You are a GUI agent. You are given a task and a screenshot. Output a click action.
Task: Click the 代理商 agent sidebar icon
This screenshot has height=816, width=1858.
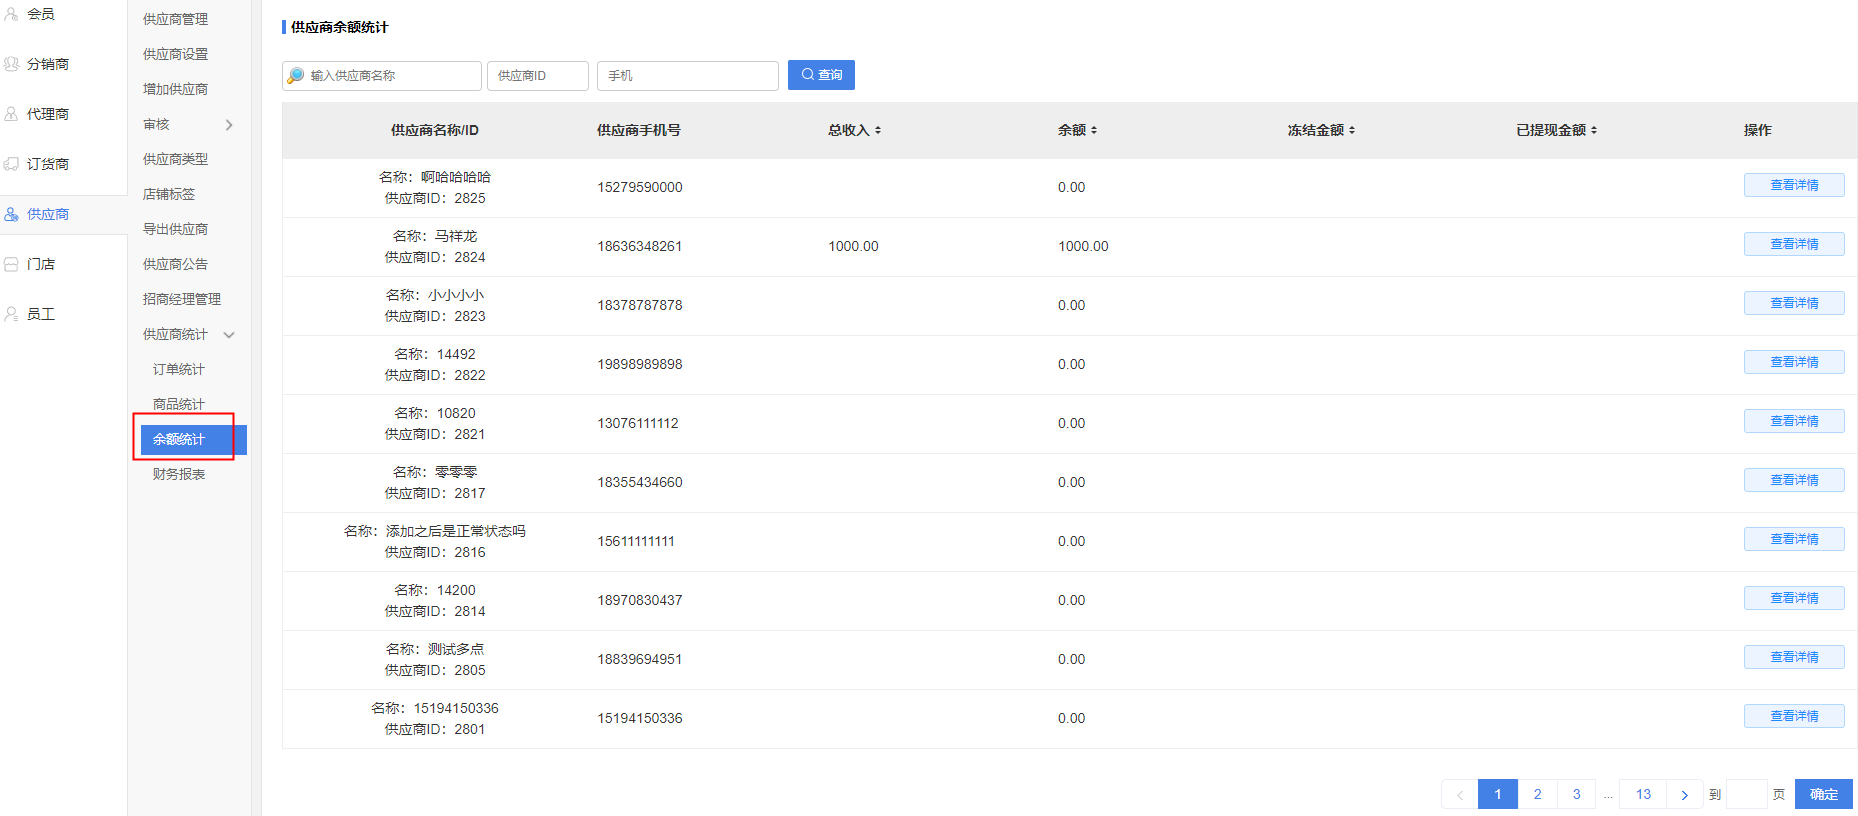12,114
